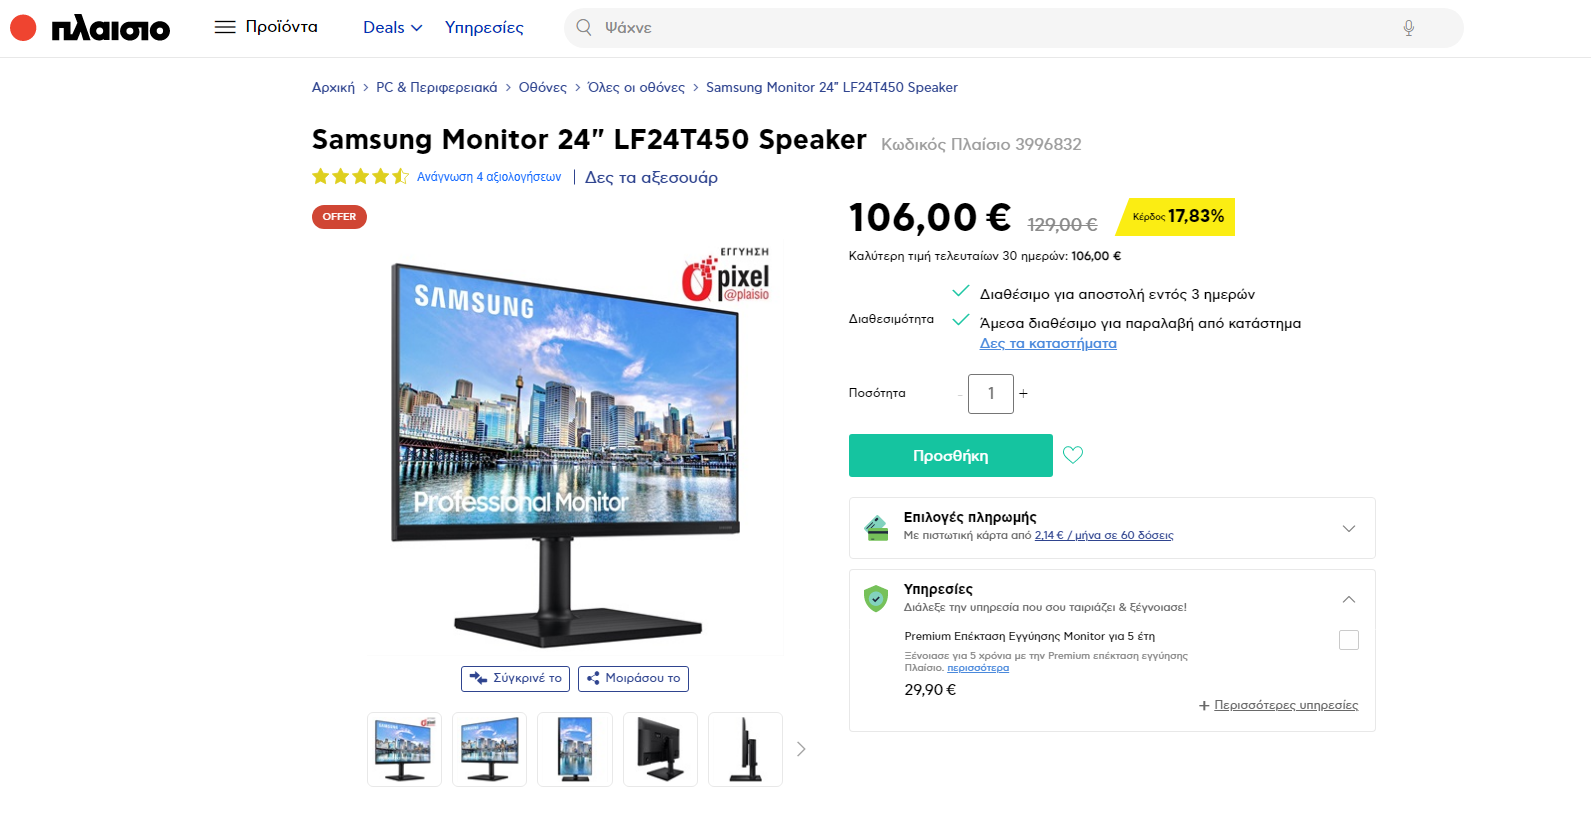This screenshot has height=820, width=1591.
Task: Click the Προσθήκη add to cart button
Action: click(x=951, y=456)
